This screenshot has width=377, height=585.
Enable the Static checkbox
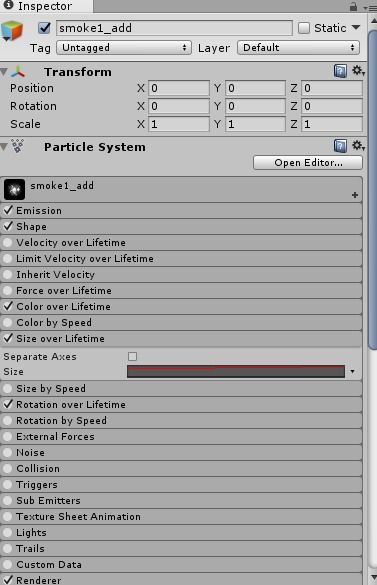(x=304, y=28)
